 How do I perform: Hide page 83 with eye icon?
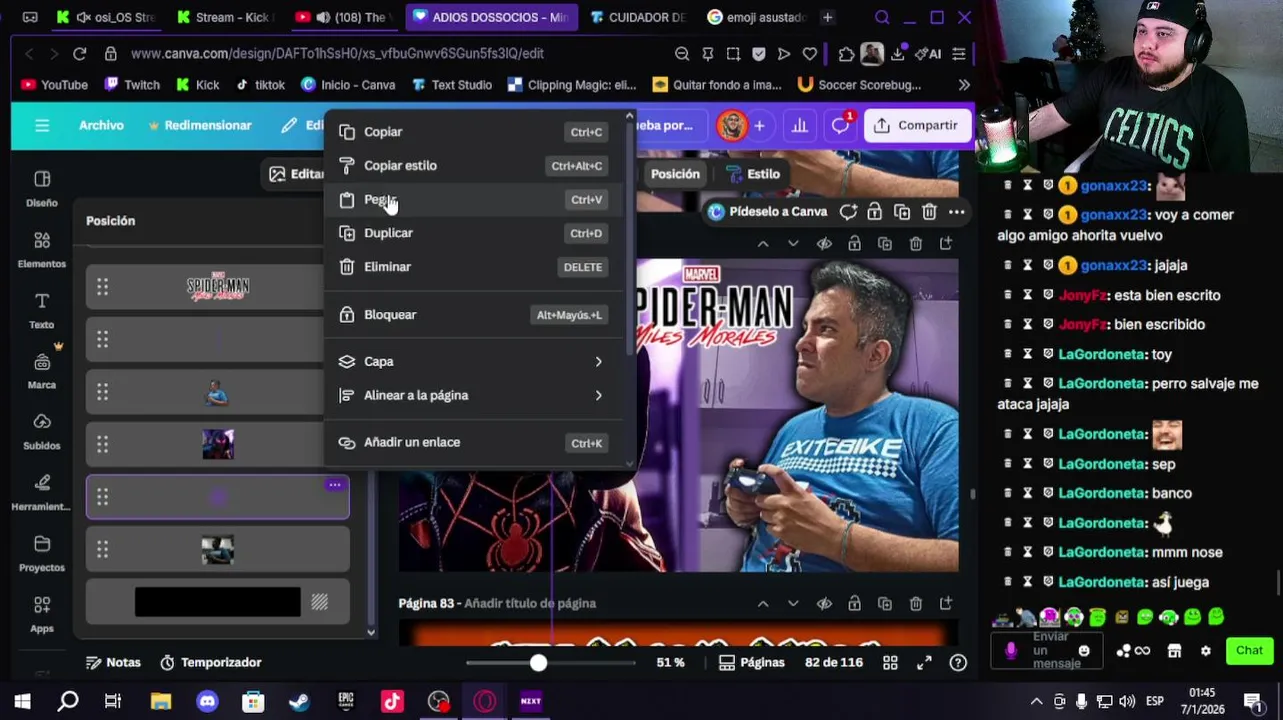tap(824, 604)
